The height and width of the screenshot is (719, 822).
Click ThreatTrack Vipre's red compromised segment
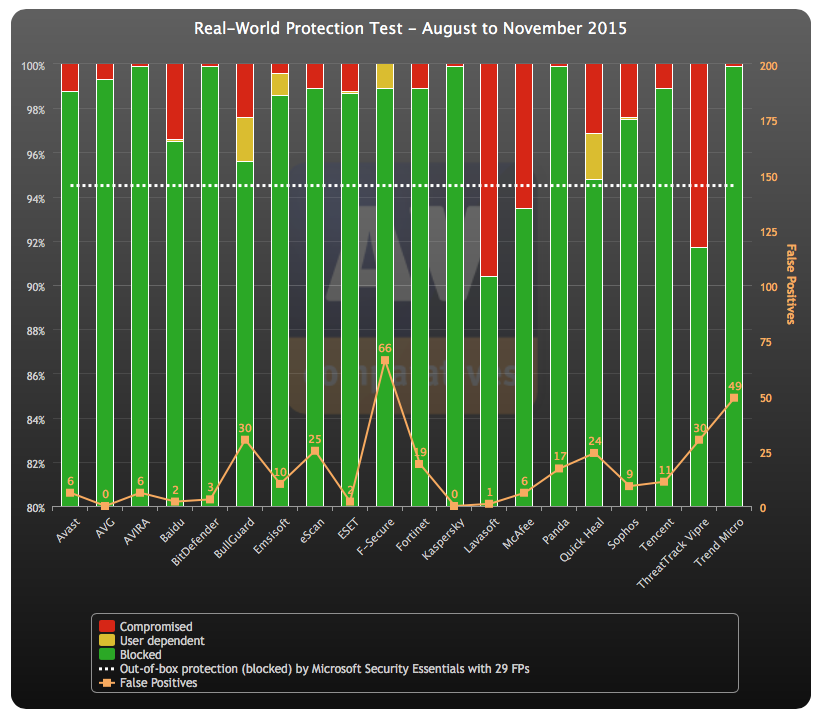(699, 155)
